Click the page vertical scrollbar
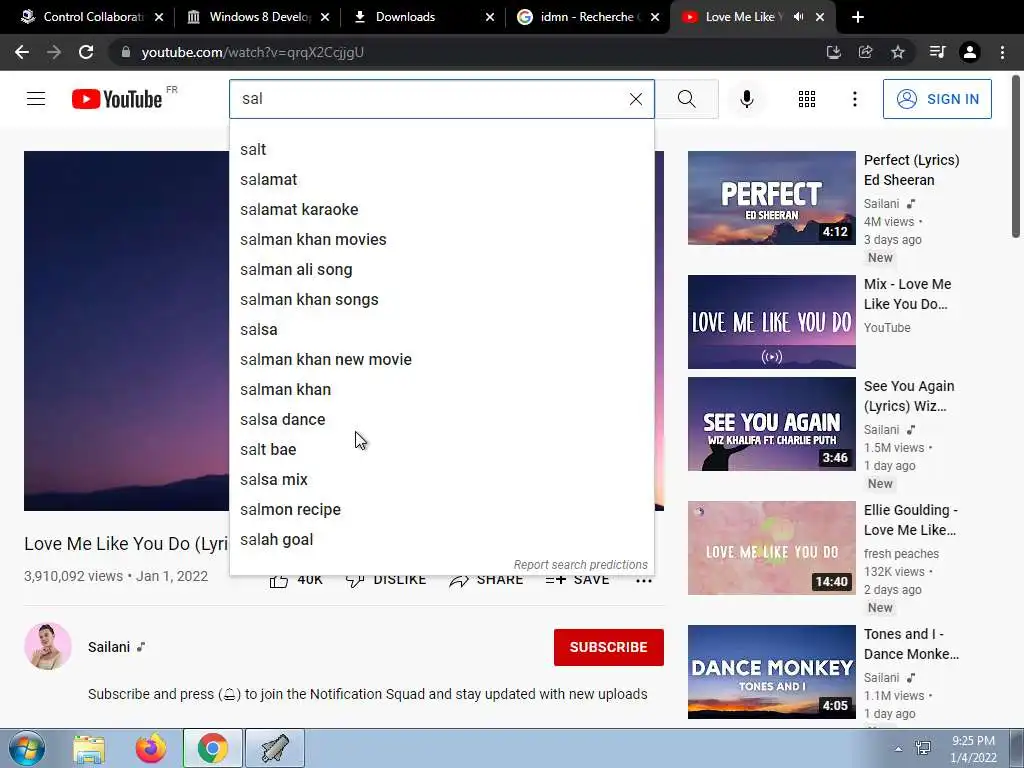 pyautogui.click(x=1016, y=157)
